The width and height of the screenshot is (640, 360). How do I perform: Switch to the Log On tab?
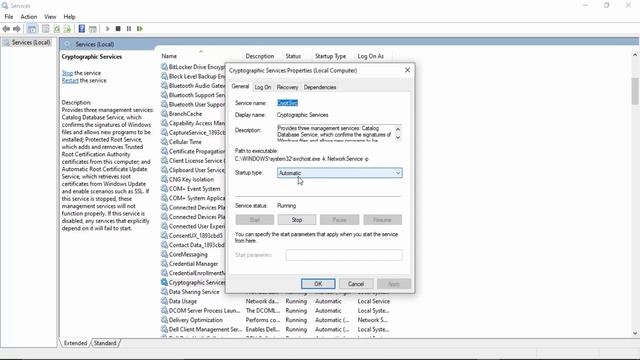tap(262, 87)
